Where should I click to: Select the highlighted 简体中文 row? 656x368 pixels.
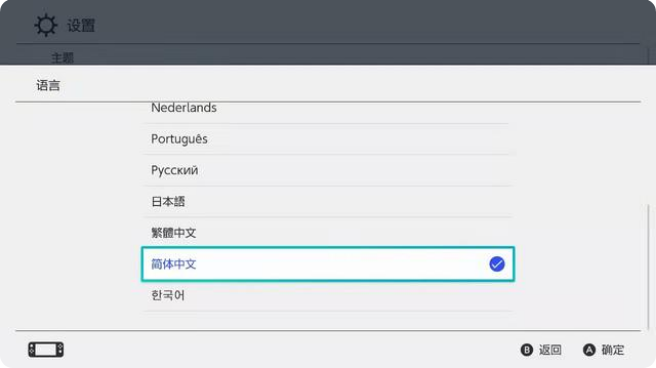328,264
